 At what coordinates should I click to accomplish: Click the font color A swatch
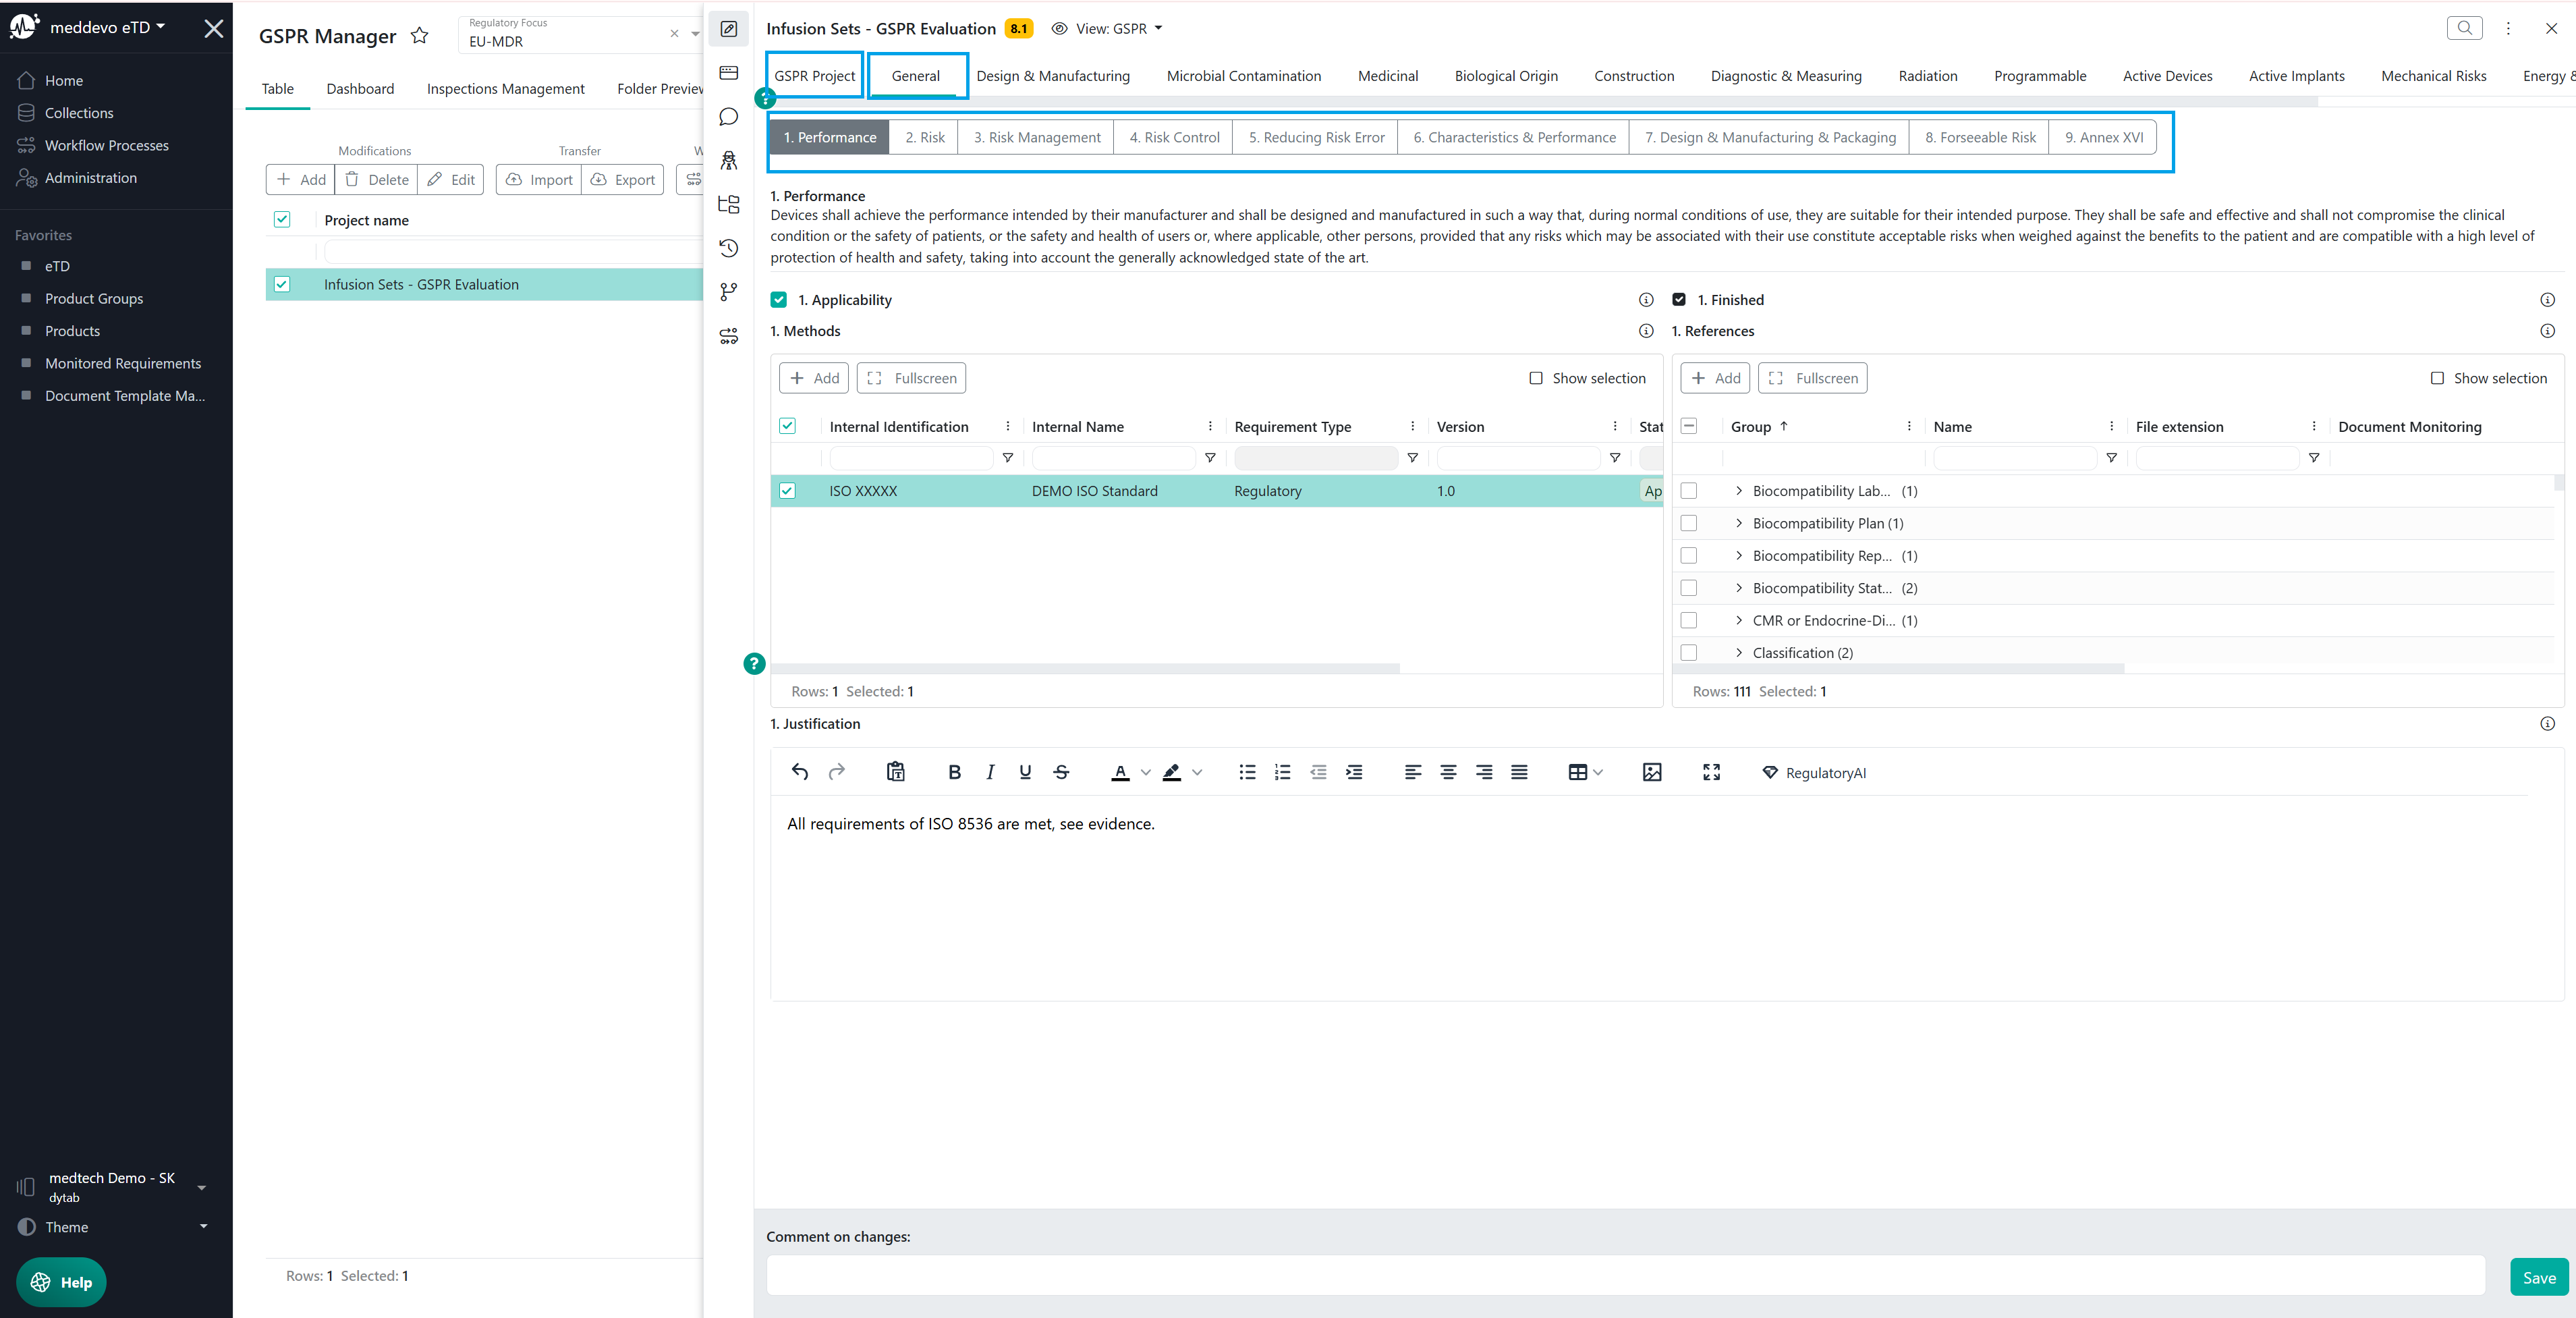click(1120, 772)
